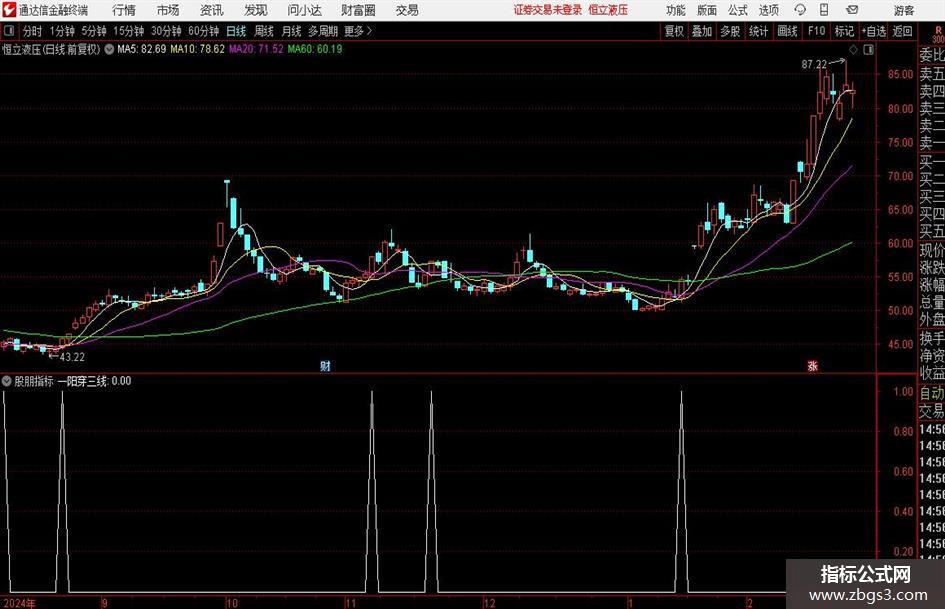Open the mail envelope icon
The image size is (945, 609).
click(x=852, y=10)
